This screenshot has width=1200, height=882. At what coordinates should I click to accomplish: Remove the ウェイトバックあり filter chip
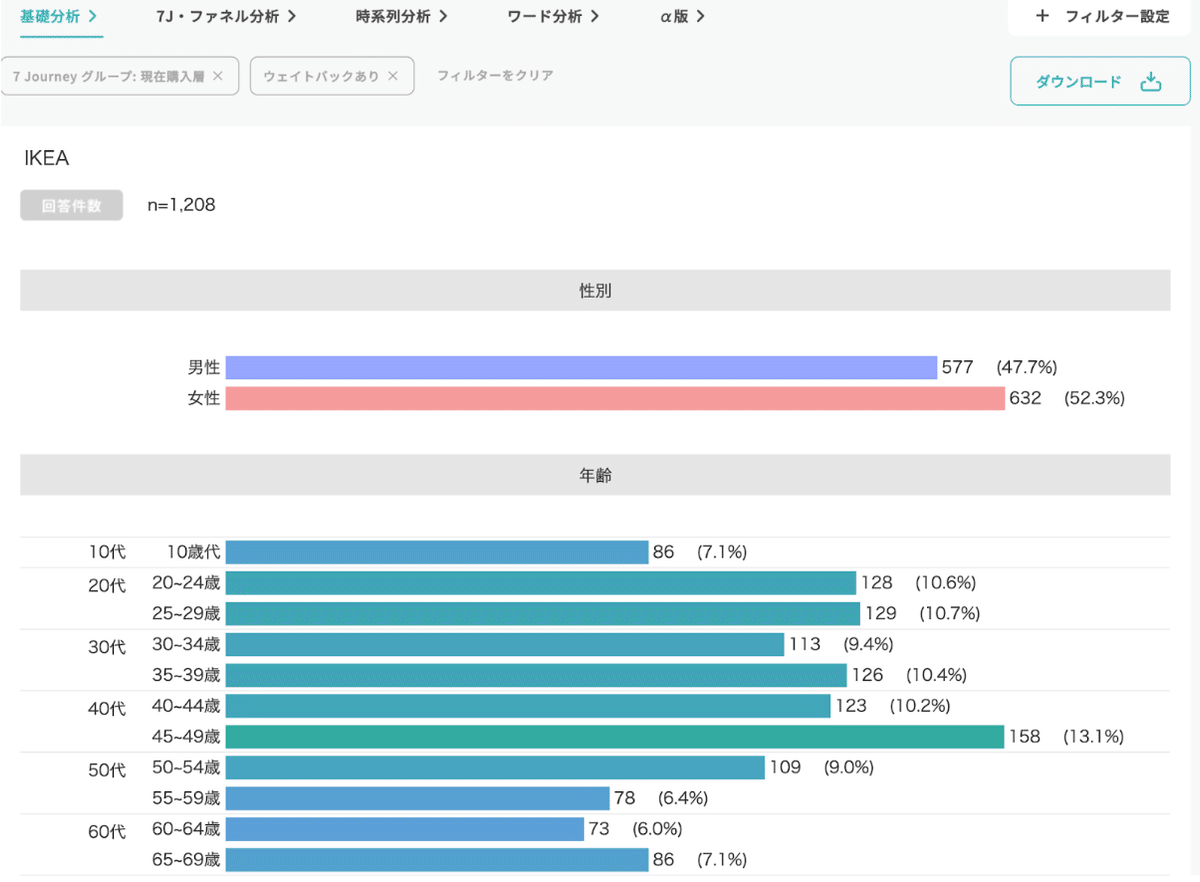click(x=393, y=76)
